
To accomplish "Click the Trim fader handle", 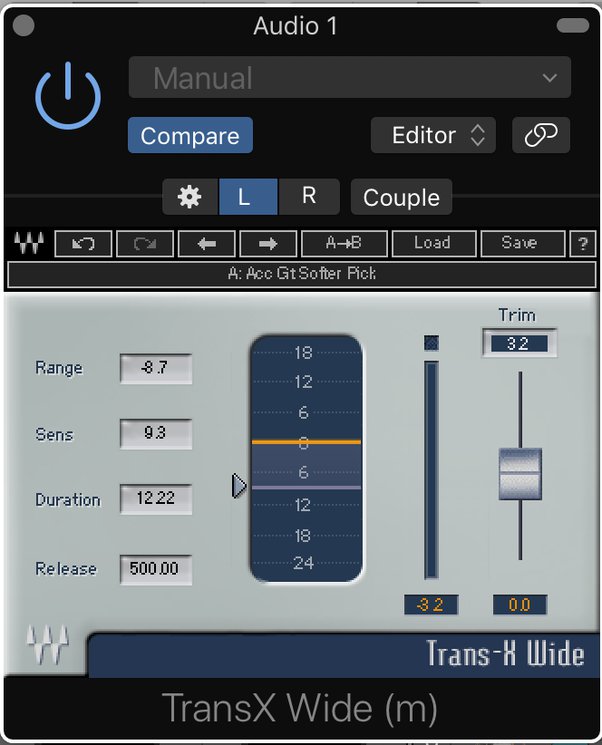I will click(520, 474).
